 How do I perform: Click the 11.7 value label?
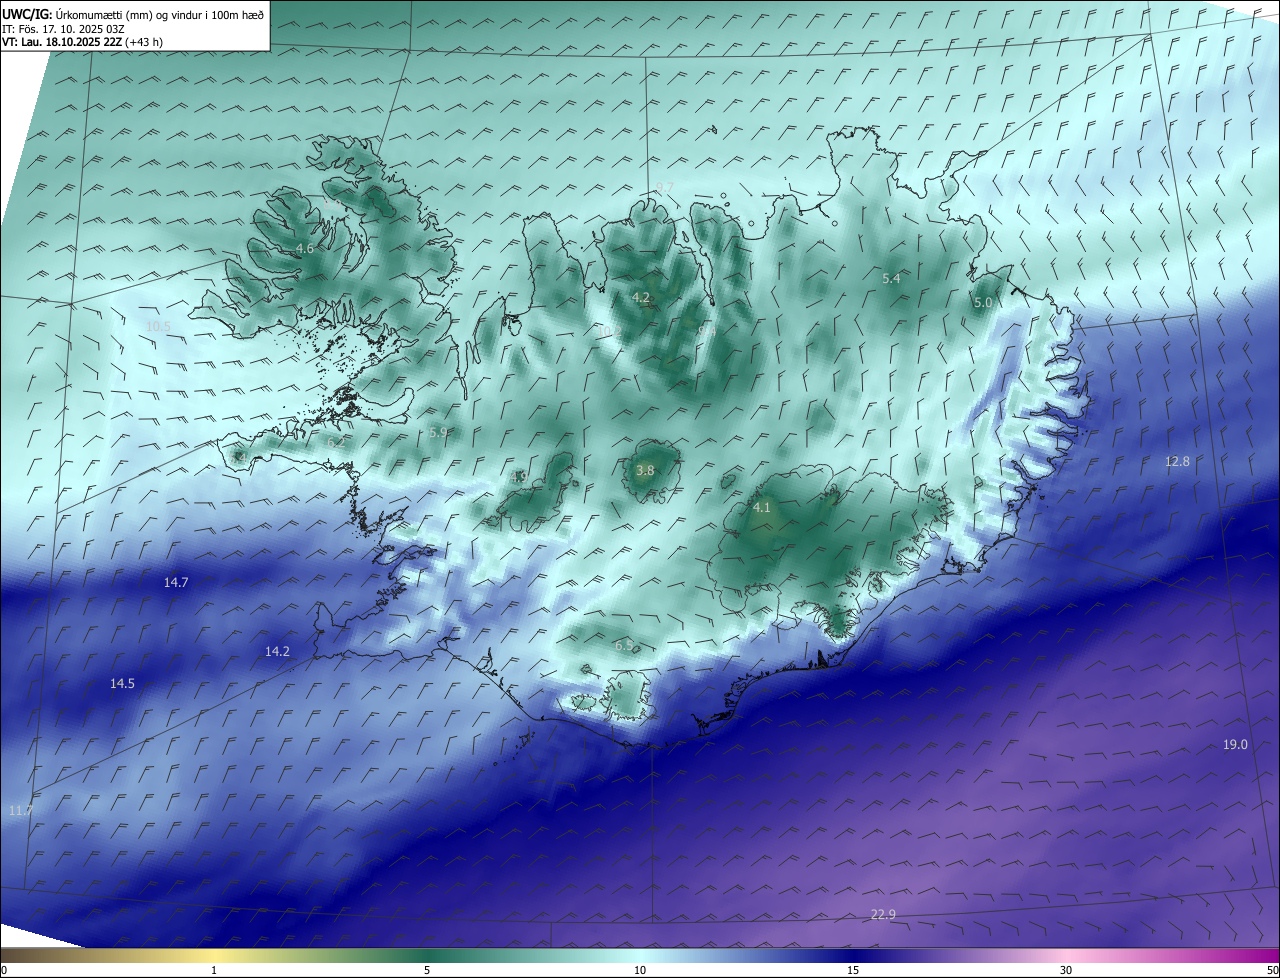20,810
